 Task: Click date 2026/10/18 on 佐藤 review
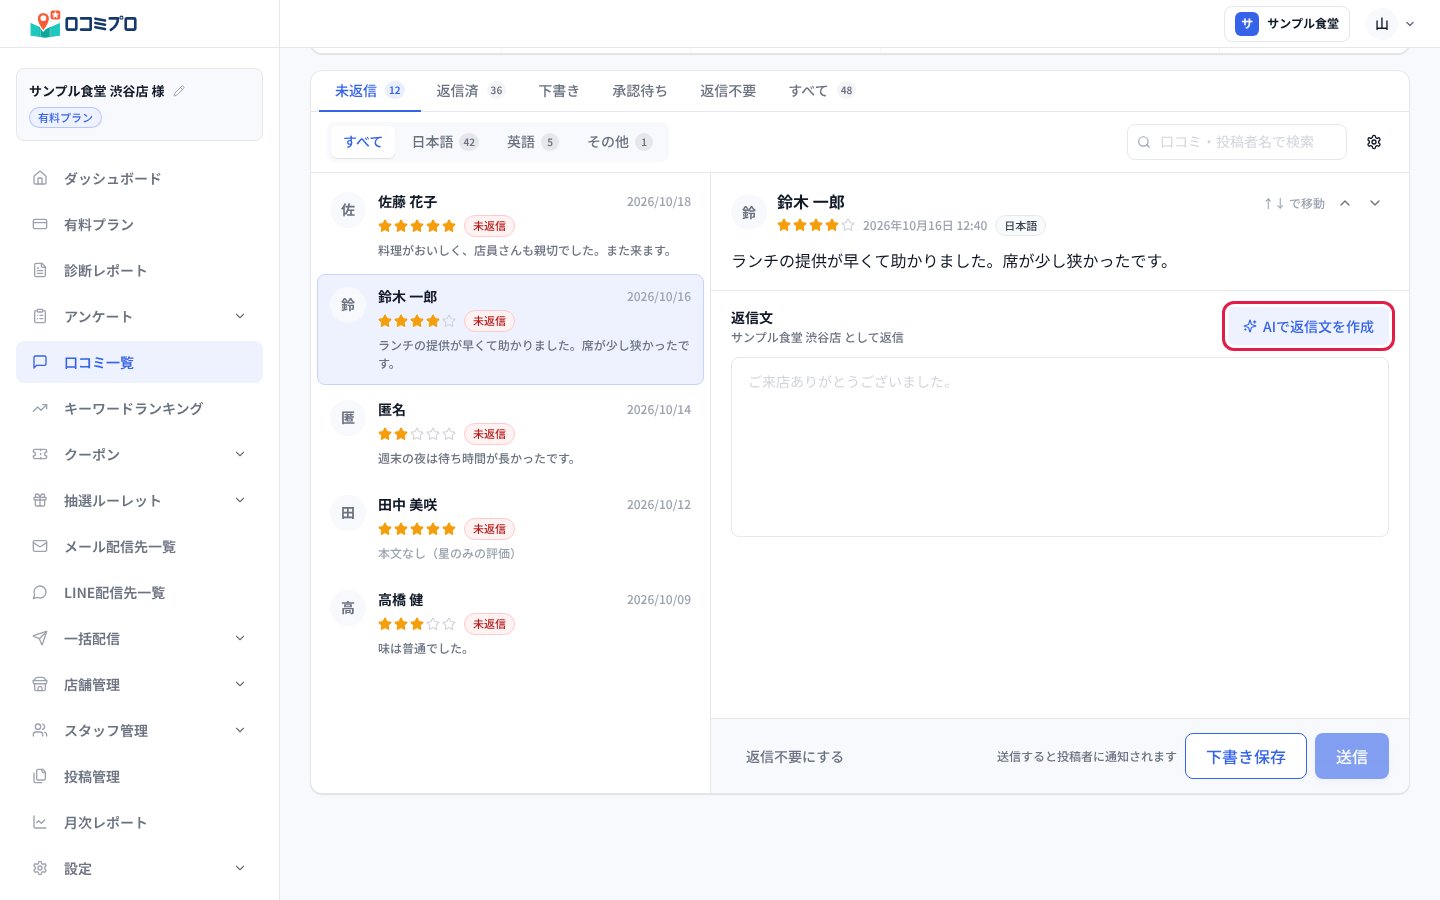(659, 202)
